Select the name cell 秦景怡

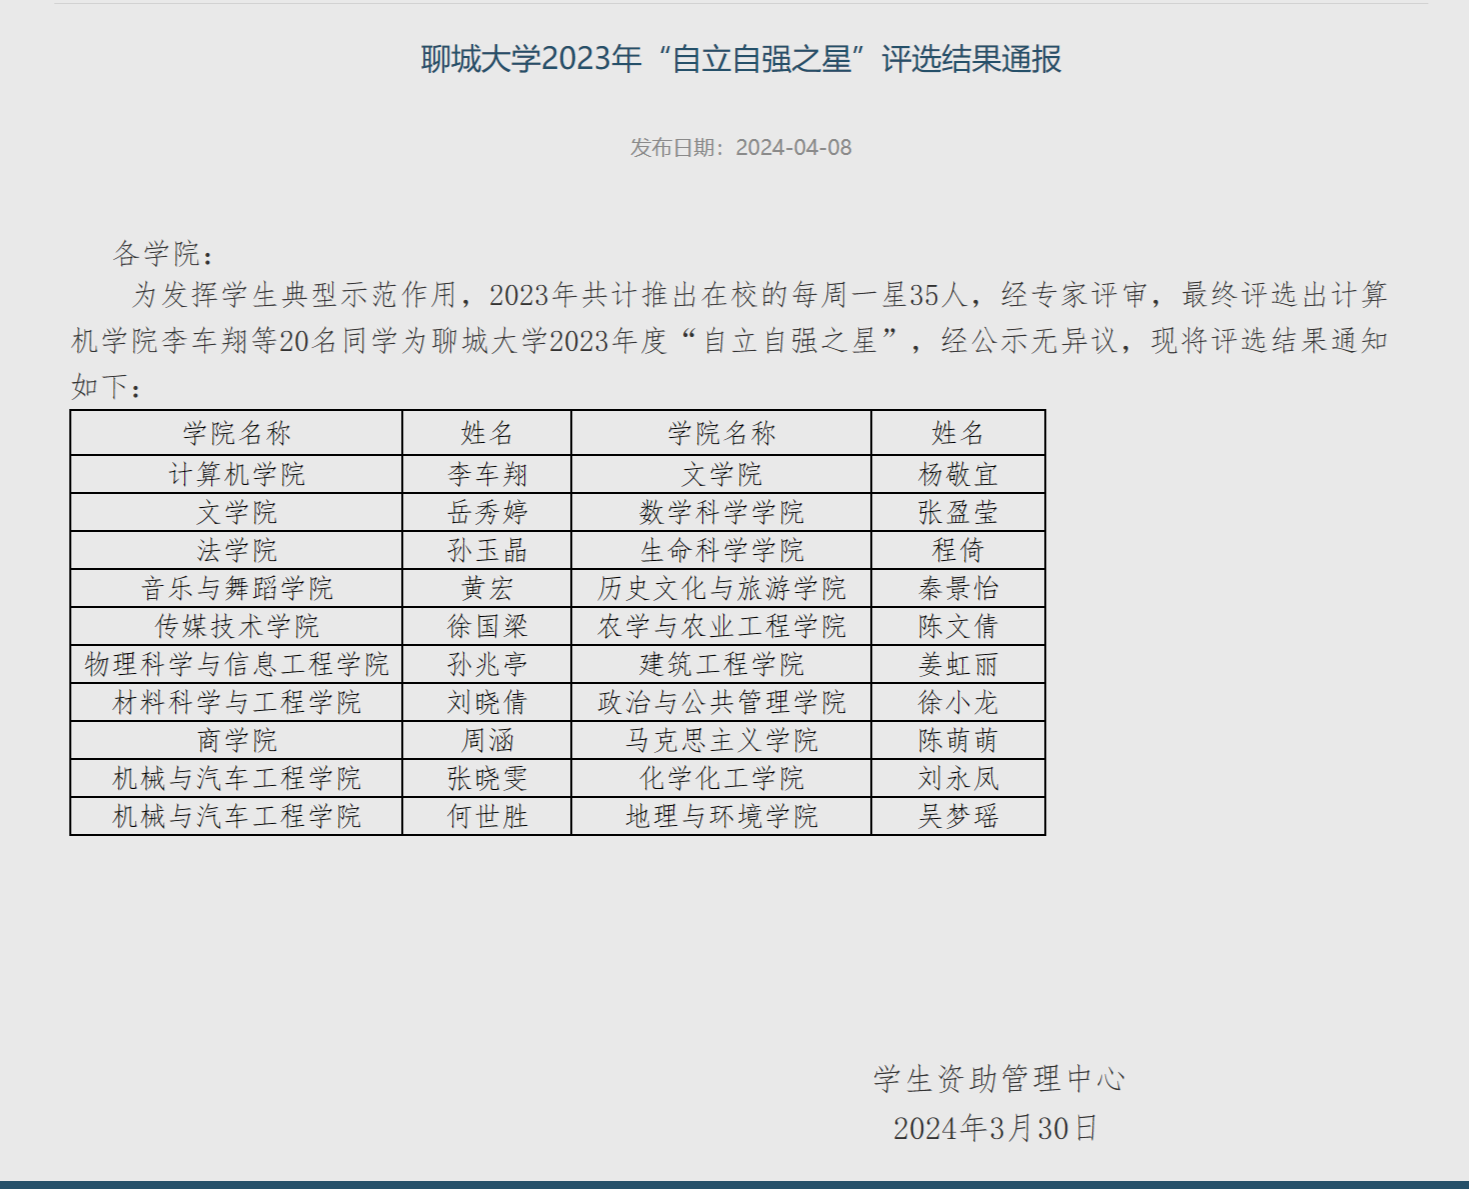click(x=958, y=588)
